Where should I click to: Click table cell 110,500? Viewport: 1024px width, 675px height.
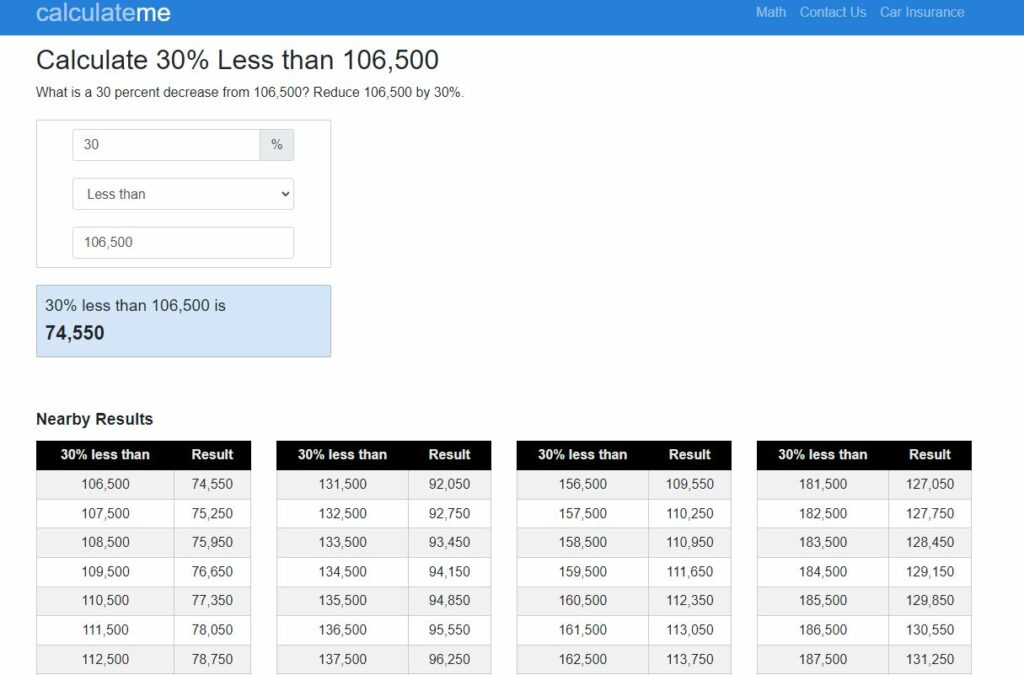click(105, 601)
